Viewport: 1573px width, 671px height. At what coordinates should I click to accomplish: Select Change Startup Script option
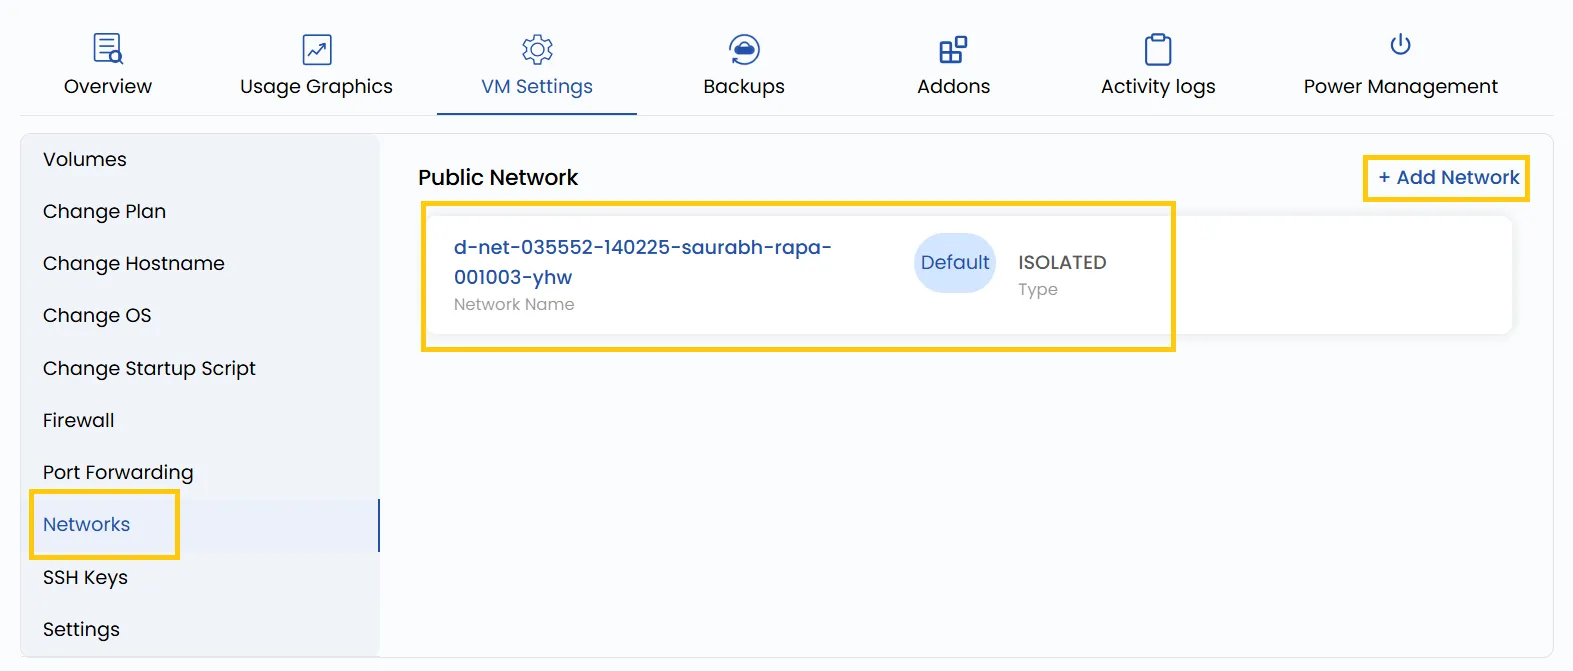(x=149, y=369)
